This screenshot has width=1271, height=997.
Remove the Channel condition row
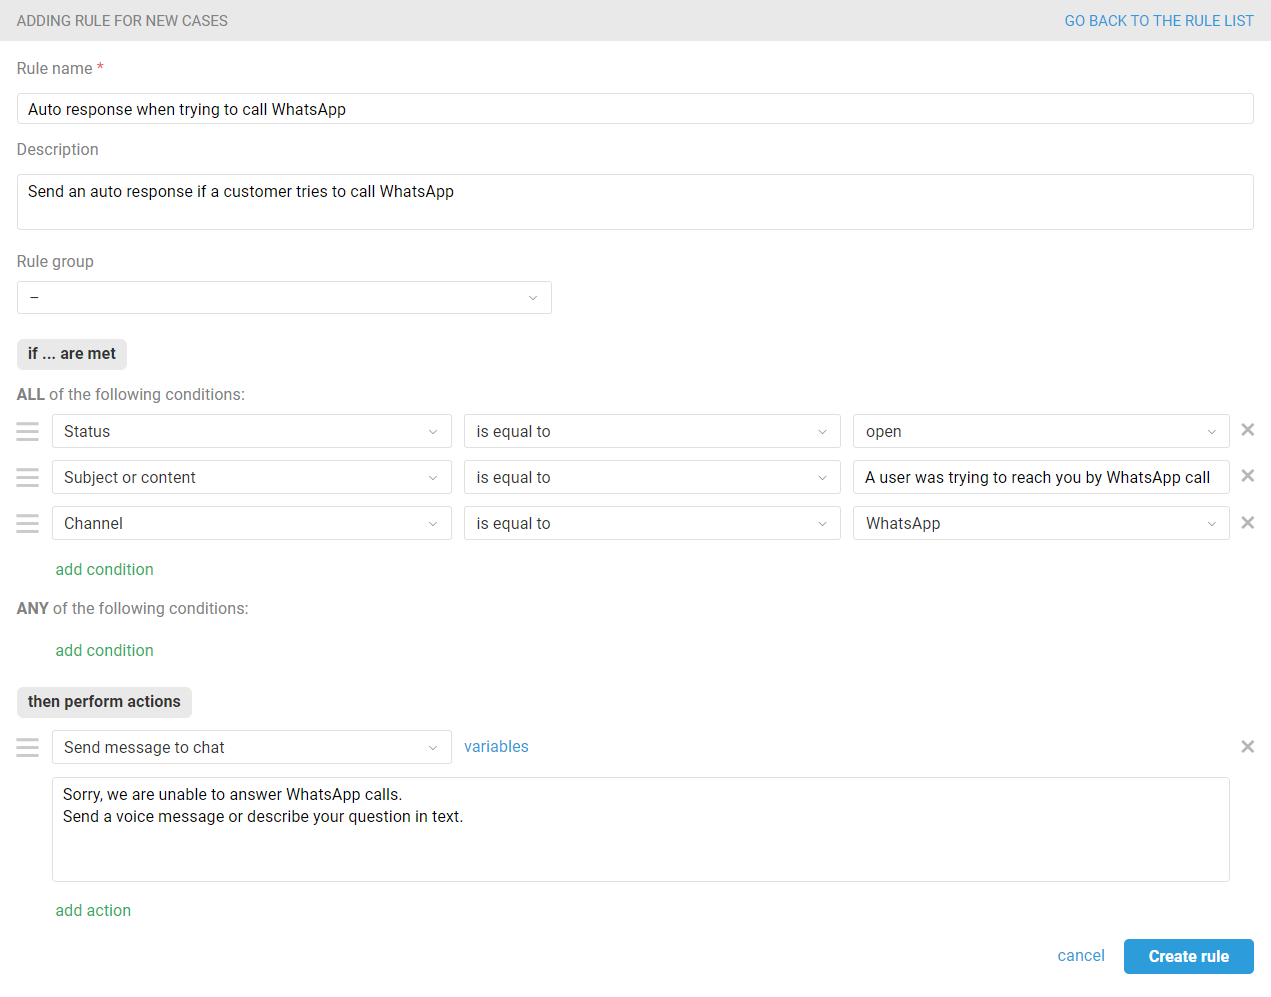point(1247,522)
